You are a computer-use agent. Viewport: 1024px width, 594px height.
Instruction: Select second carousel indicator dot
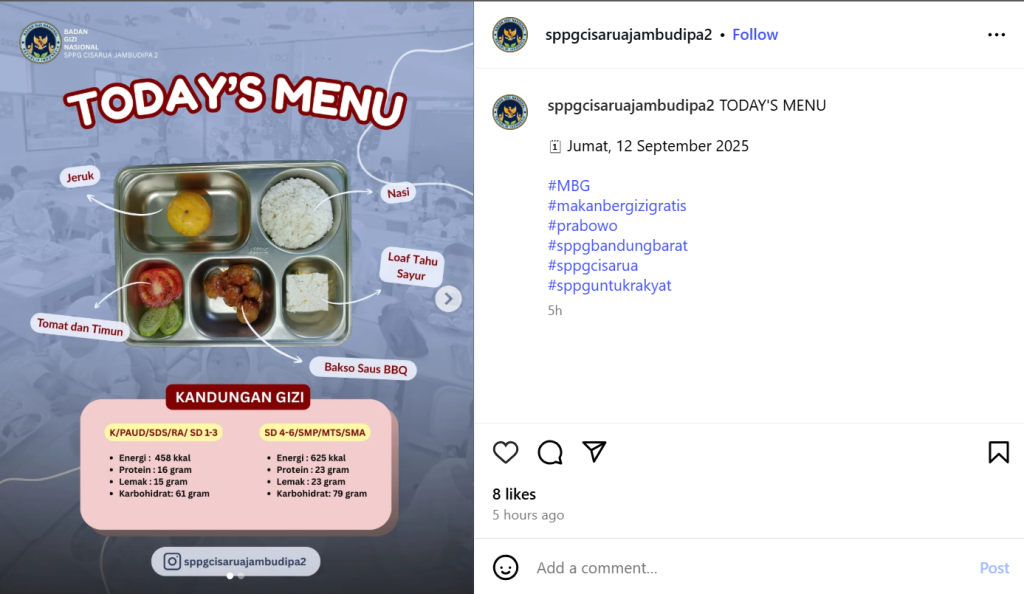click(x=241, y=576)
